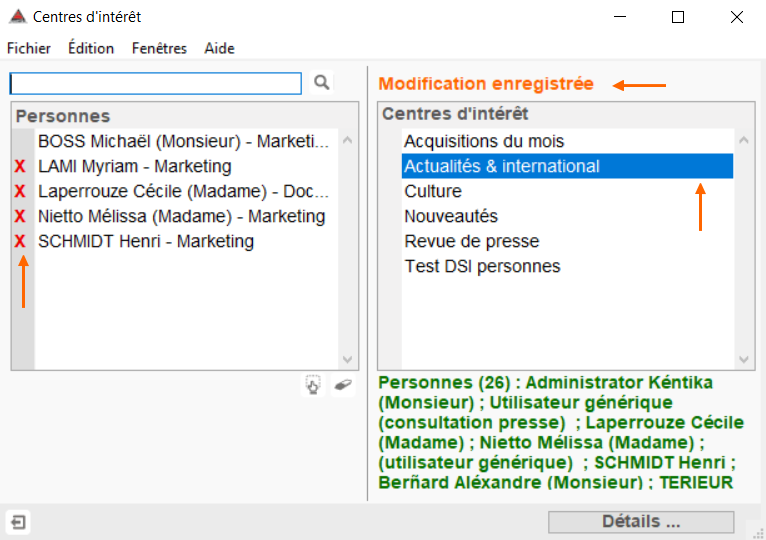Screen dimensions: 766x540
Task: Click the Personnes list scroll-down arrow
Action: pyautogui.click(x=348, y=360)
